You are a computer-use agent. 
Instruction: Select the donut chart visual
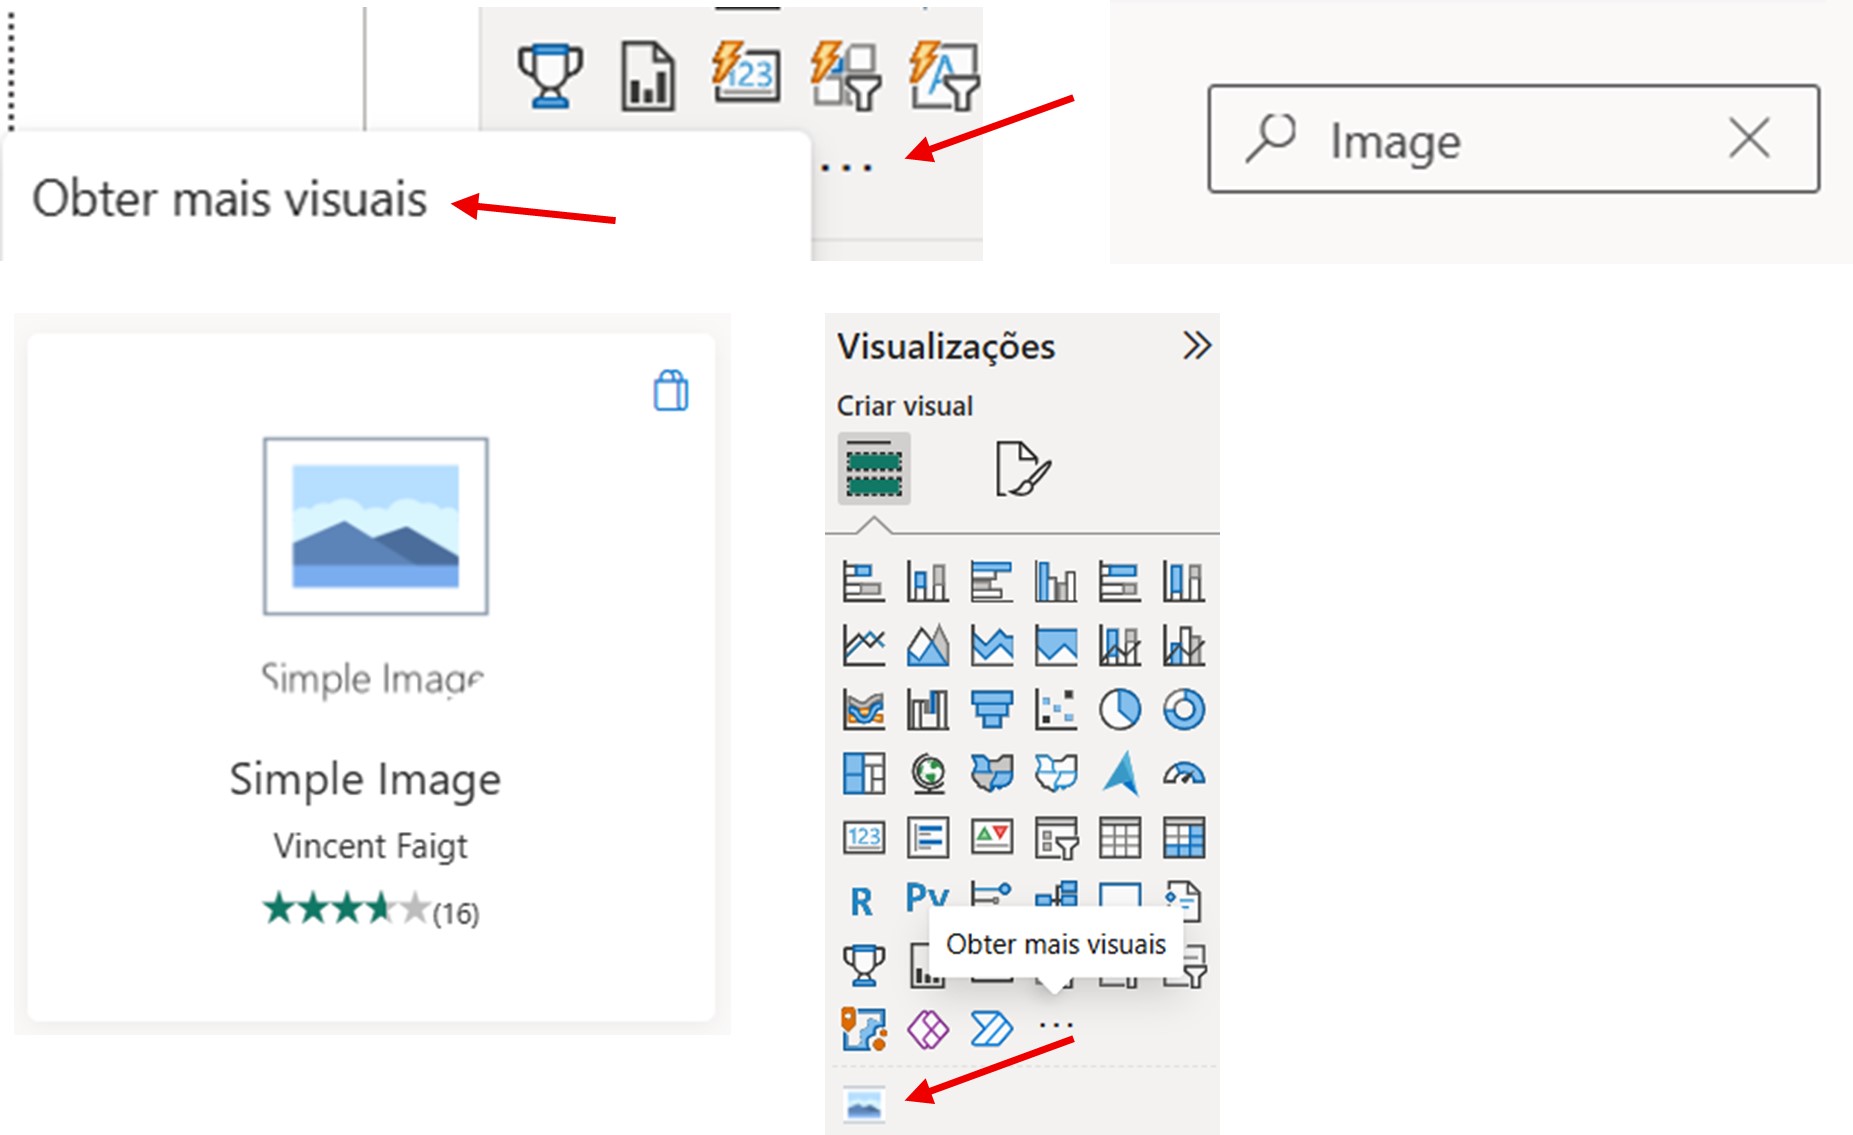pyautogui.click(x=1184, y=710)
